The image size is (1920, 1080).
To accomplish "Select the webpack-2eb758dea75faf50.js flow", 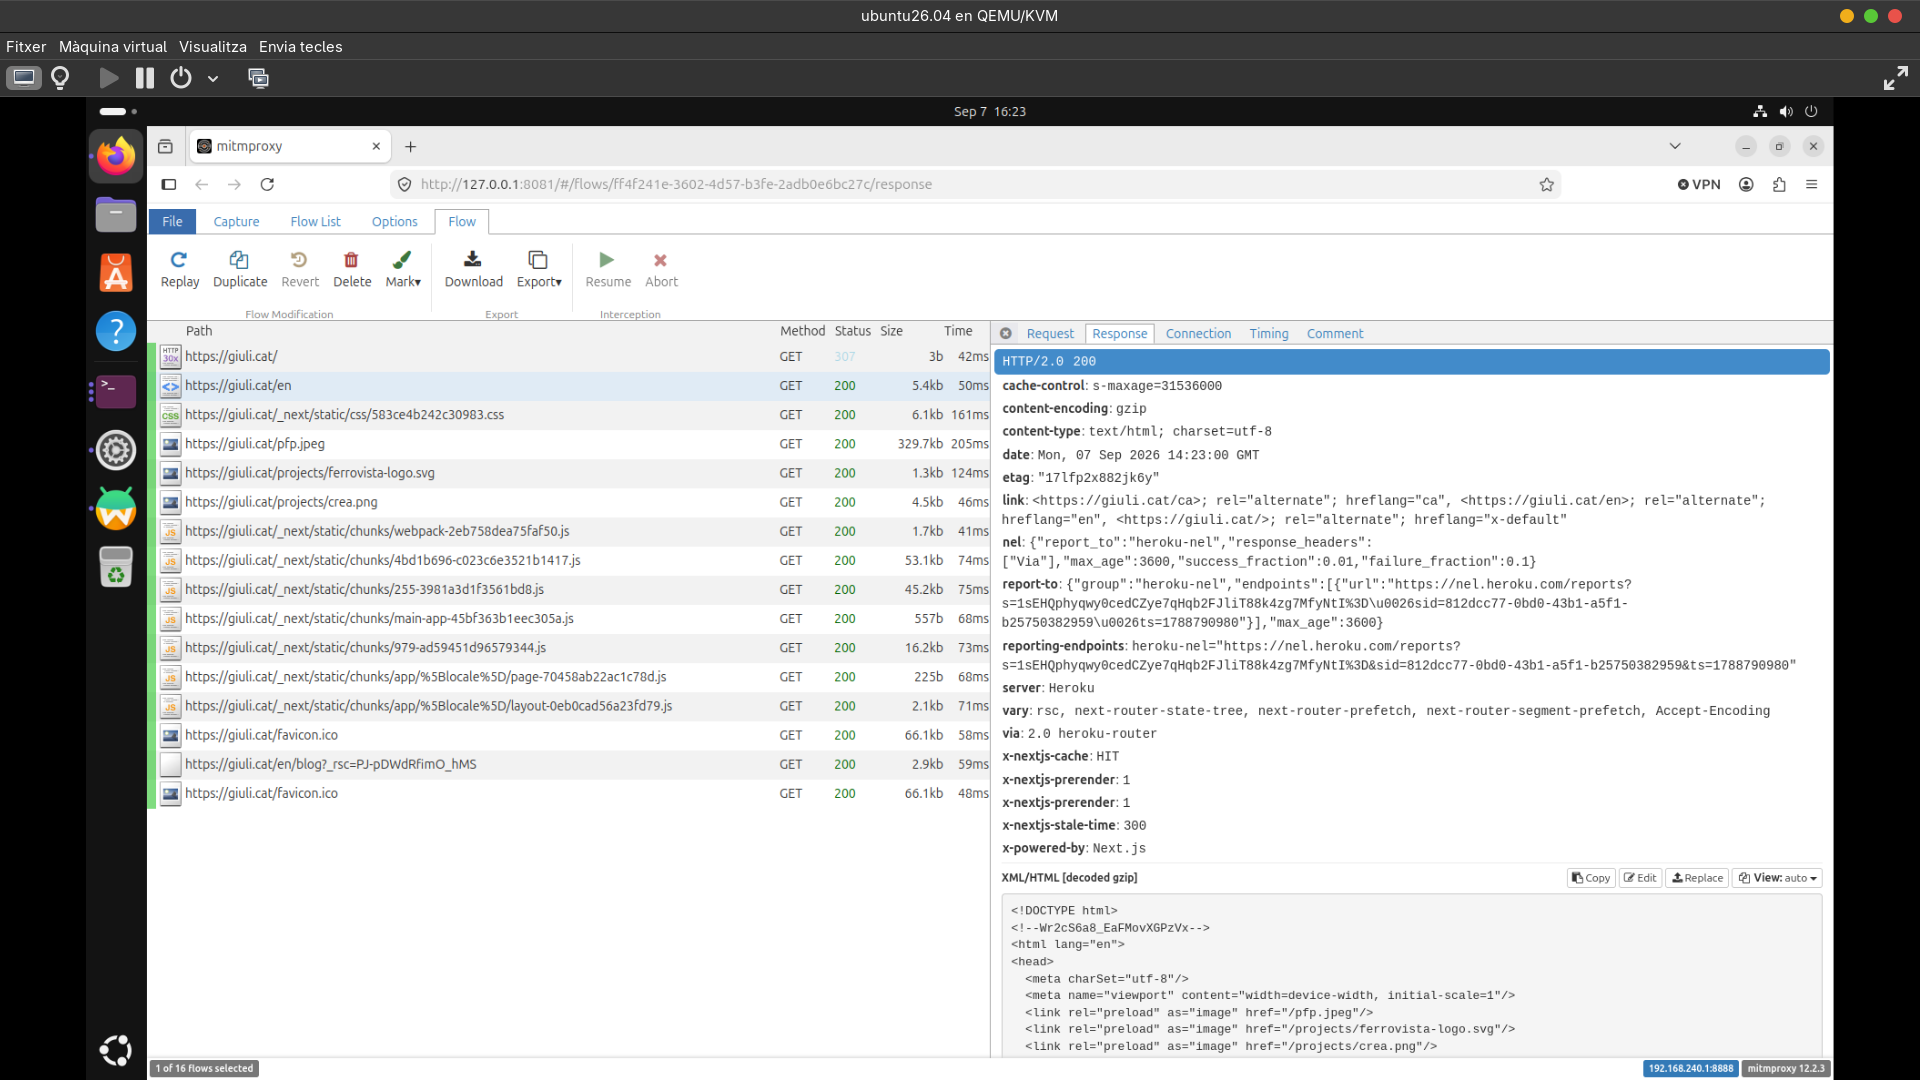I will tap(568, 531).
